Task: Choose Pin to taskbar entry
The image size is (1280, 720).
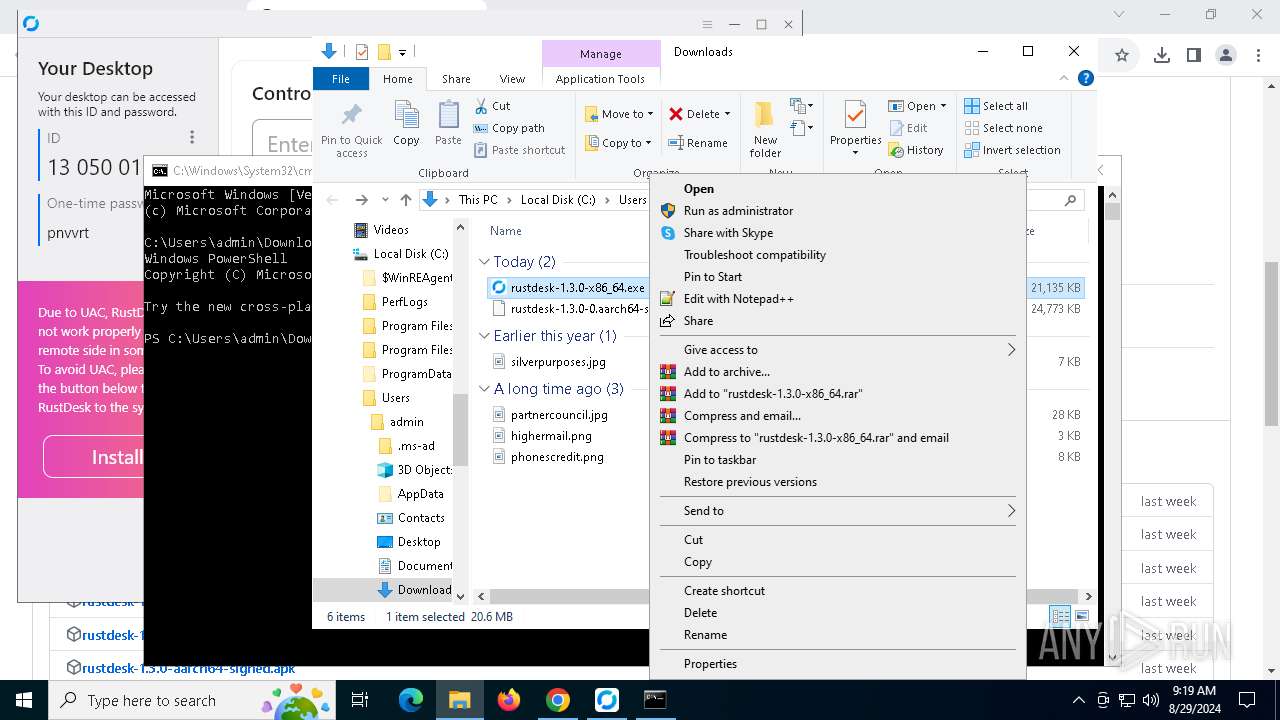Action: (x=720, y=460)
